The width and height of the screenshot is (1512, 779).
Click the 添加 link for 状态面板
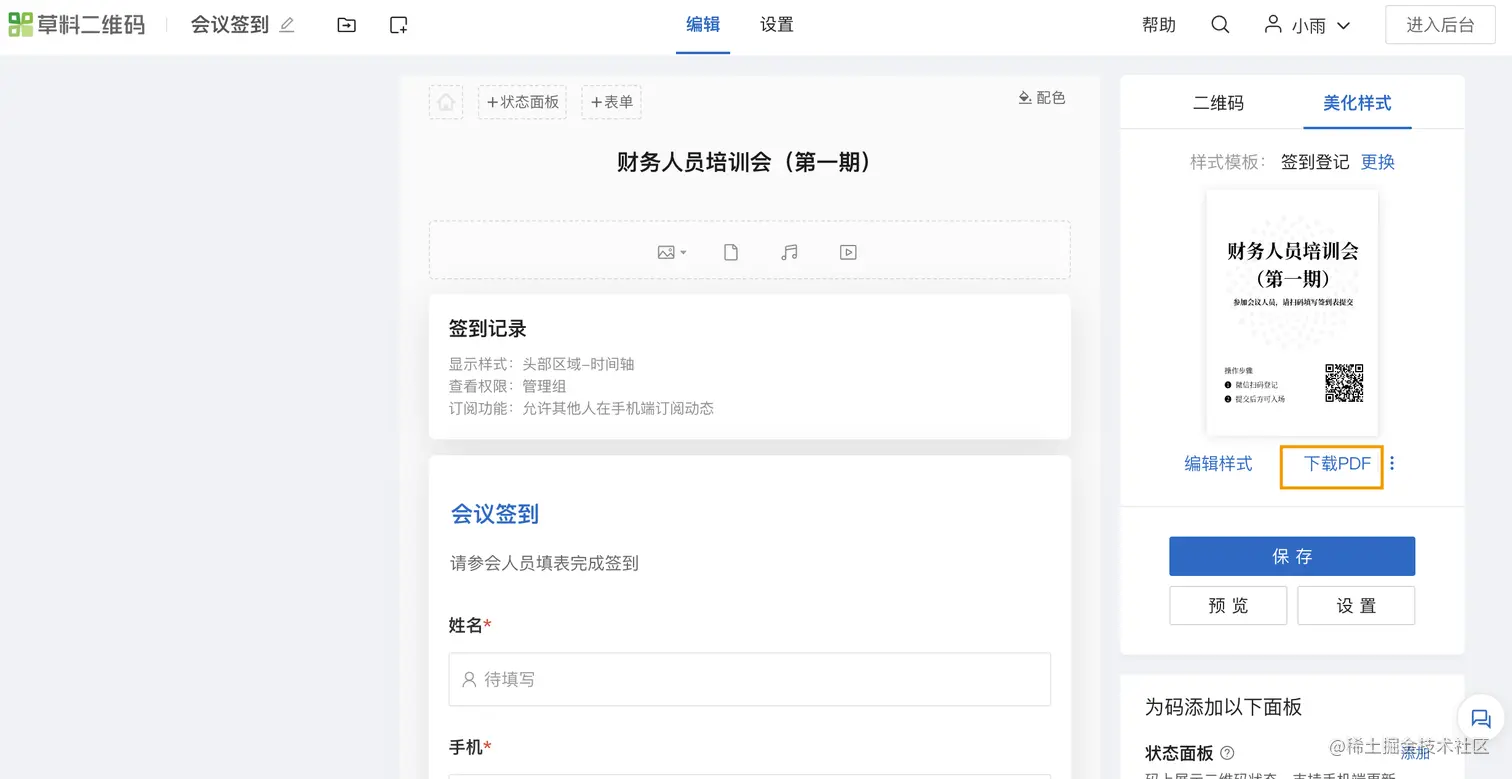[x=1415, y=753]
